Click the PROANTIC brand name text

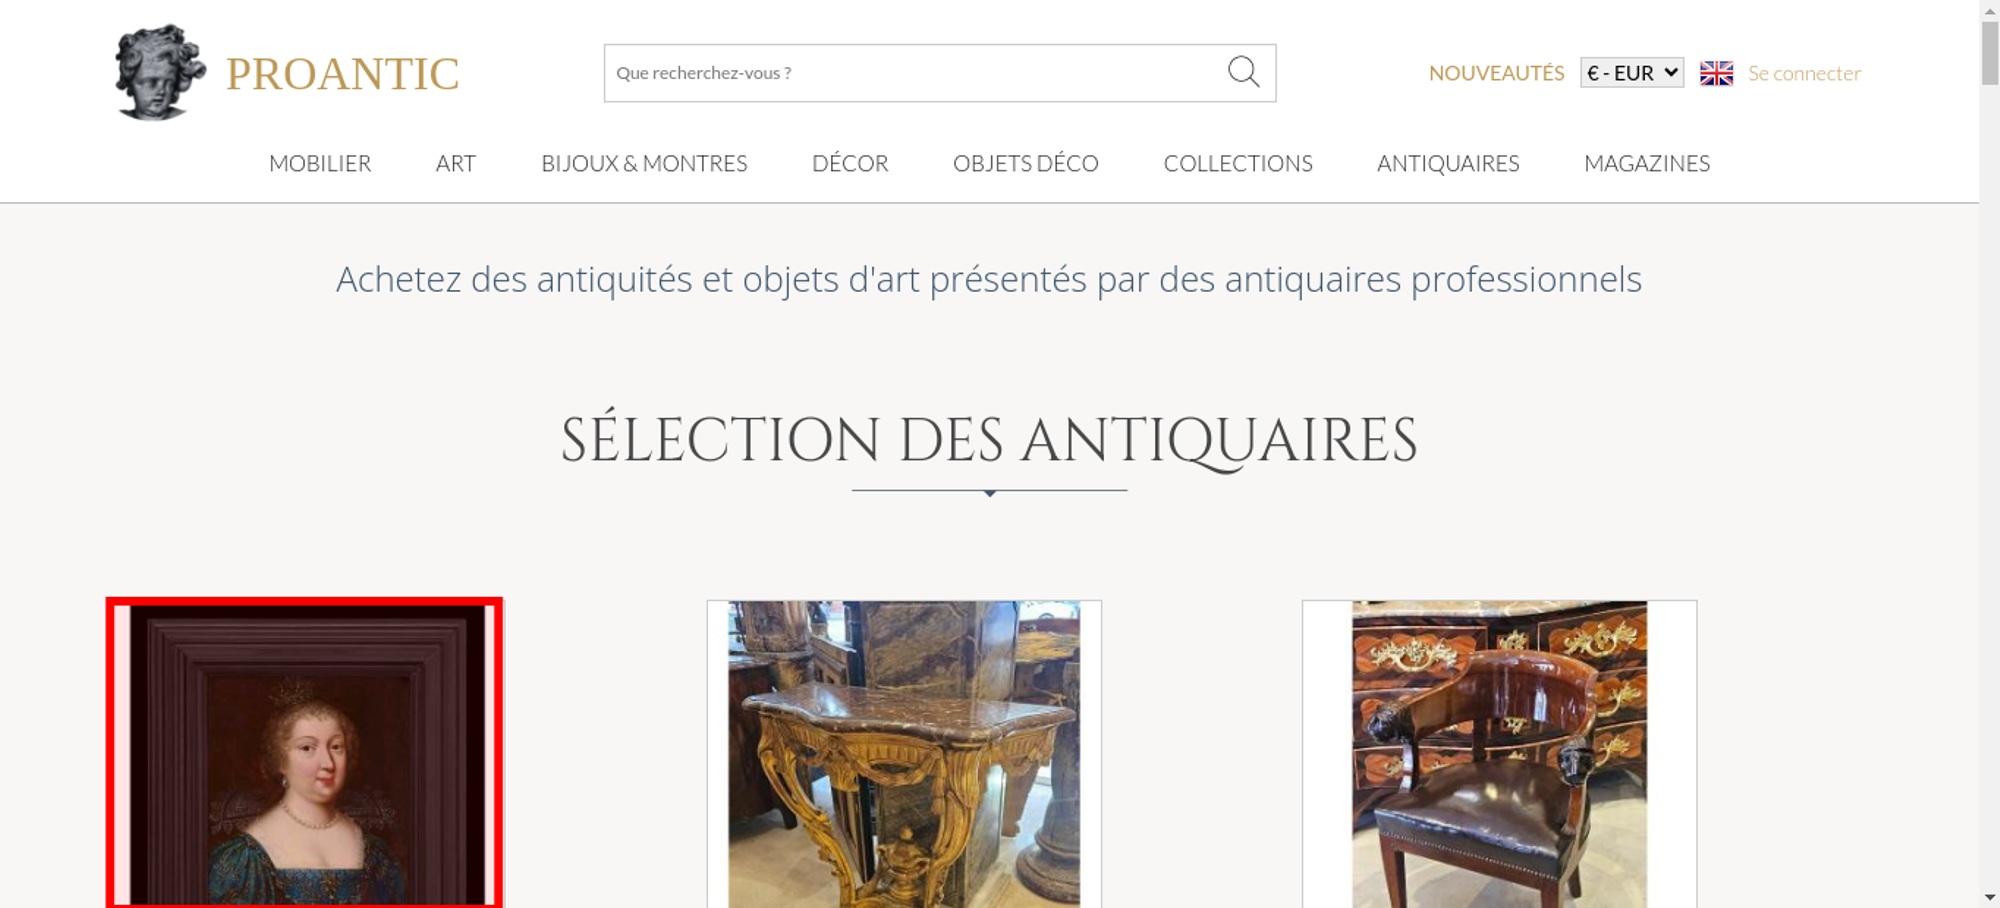(x=343, y=74)
